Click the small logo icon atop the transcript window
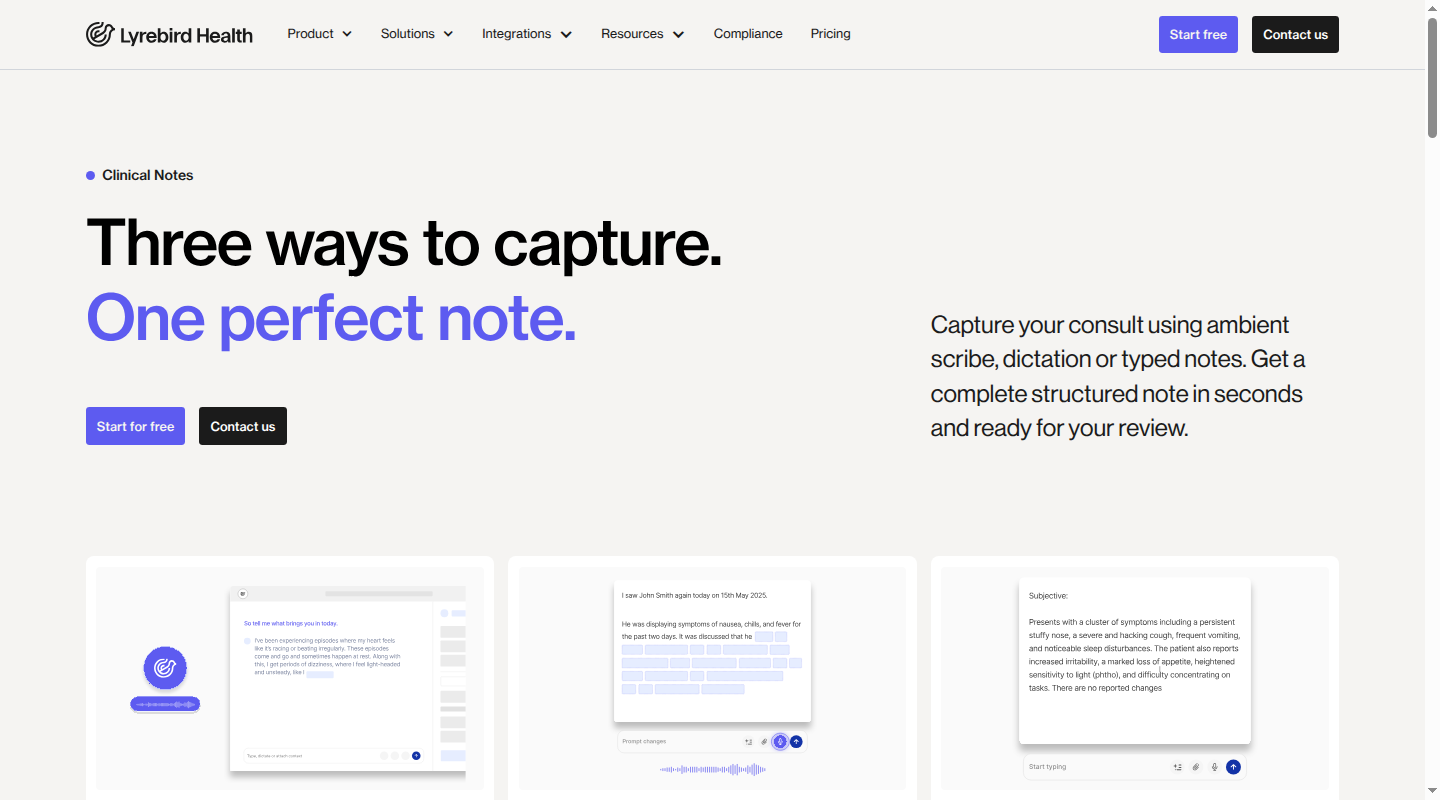 tap(242, 594)
